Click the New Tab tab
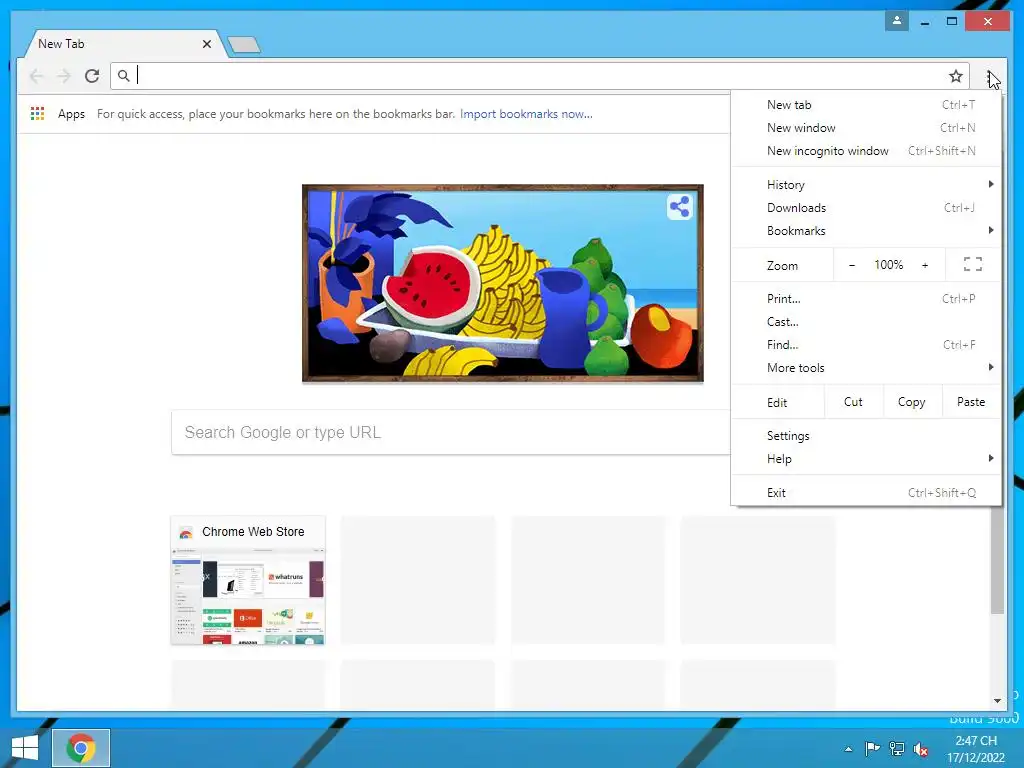Viewport: 1024px width, 768px height. coord(124,44)
